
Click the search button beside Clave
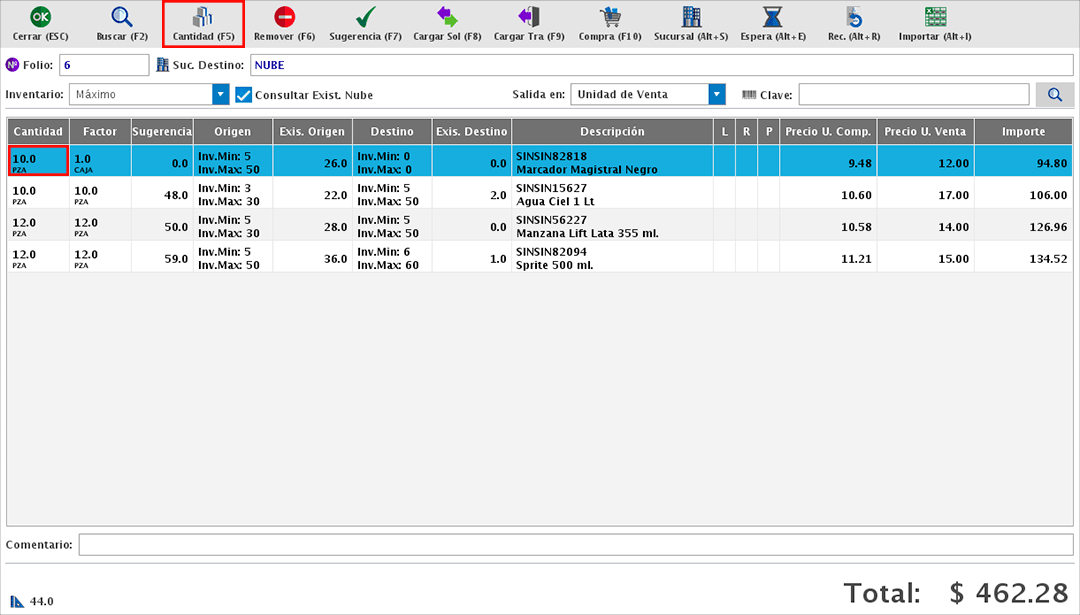coord(1055,95)
